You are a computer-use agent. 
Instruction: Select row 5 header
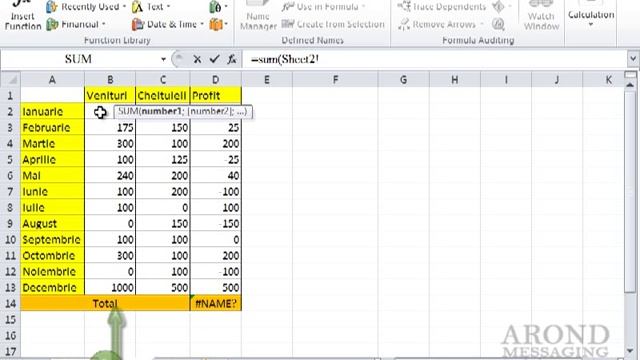click(x=10, y=160)
